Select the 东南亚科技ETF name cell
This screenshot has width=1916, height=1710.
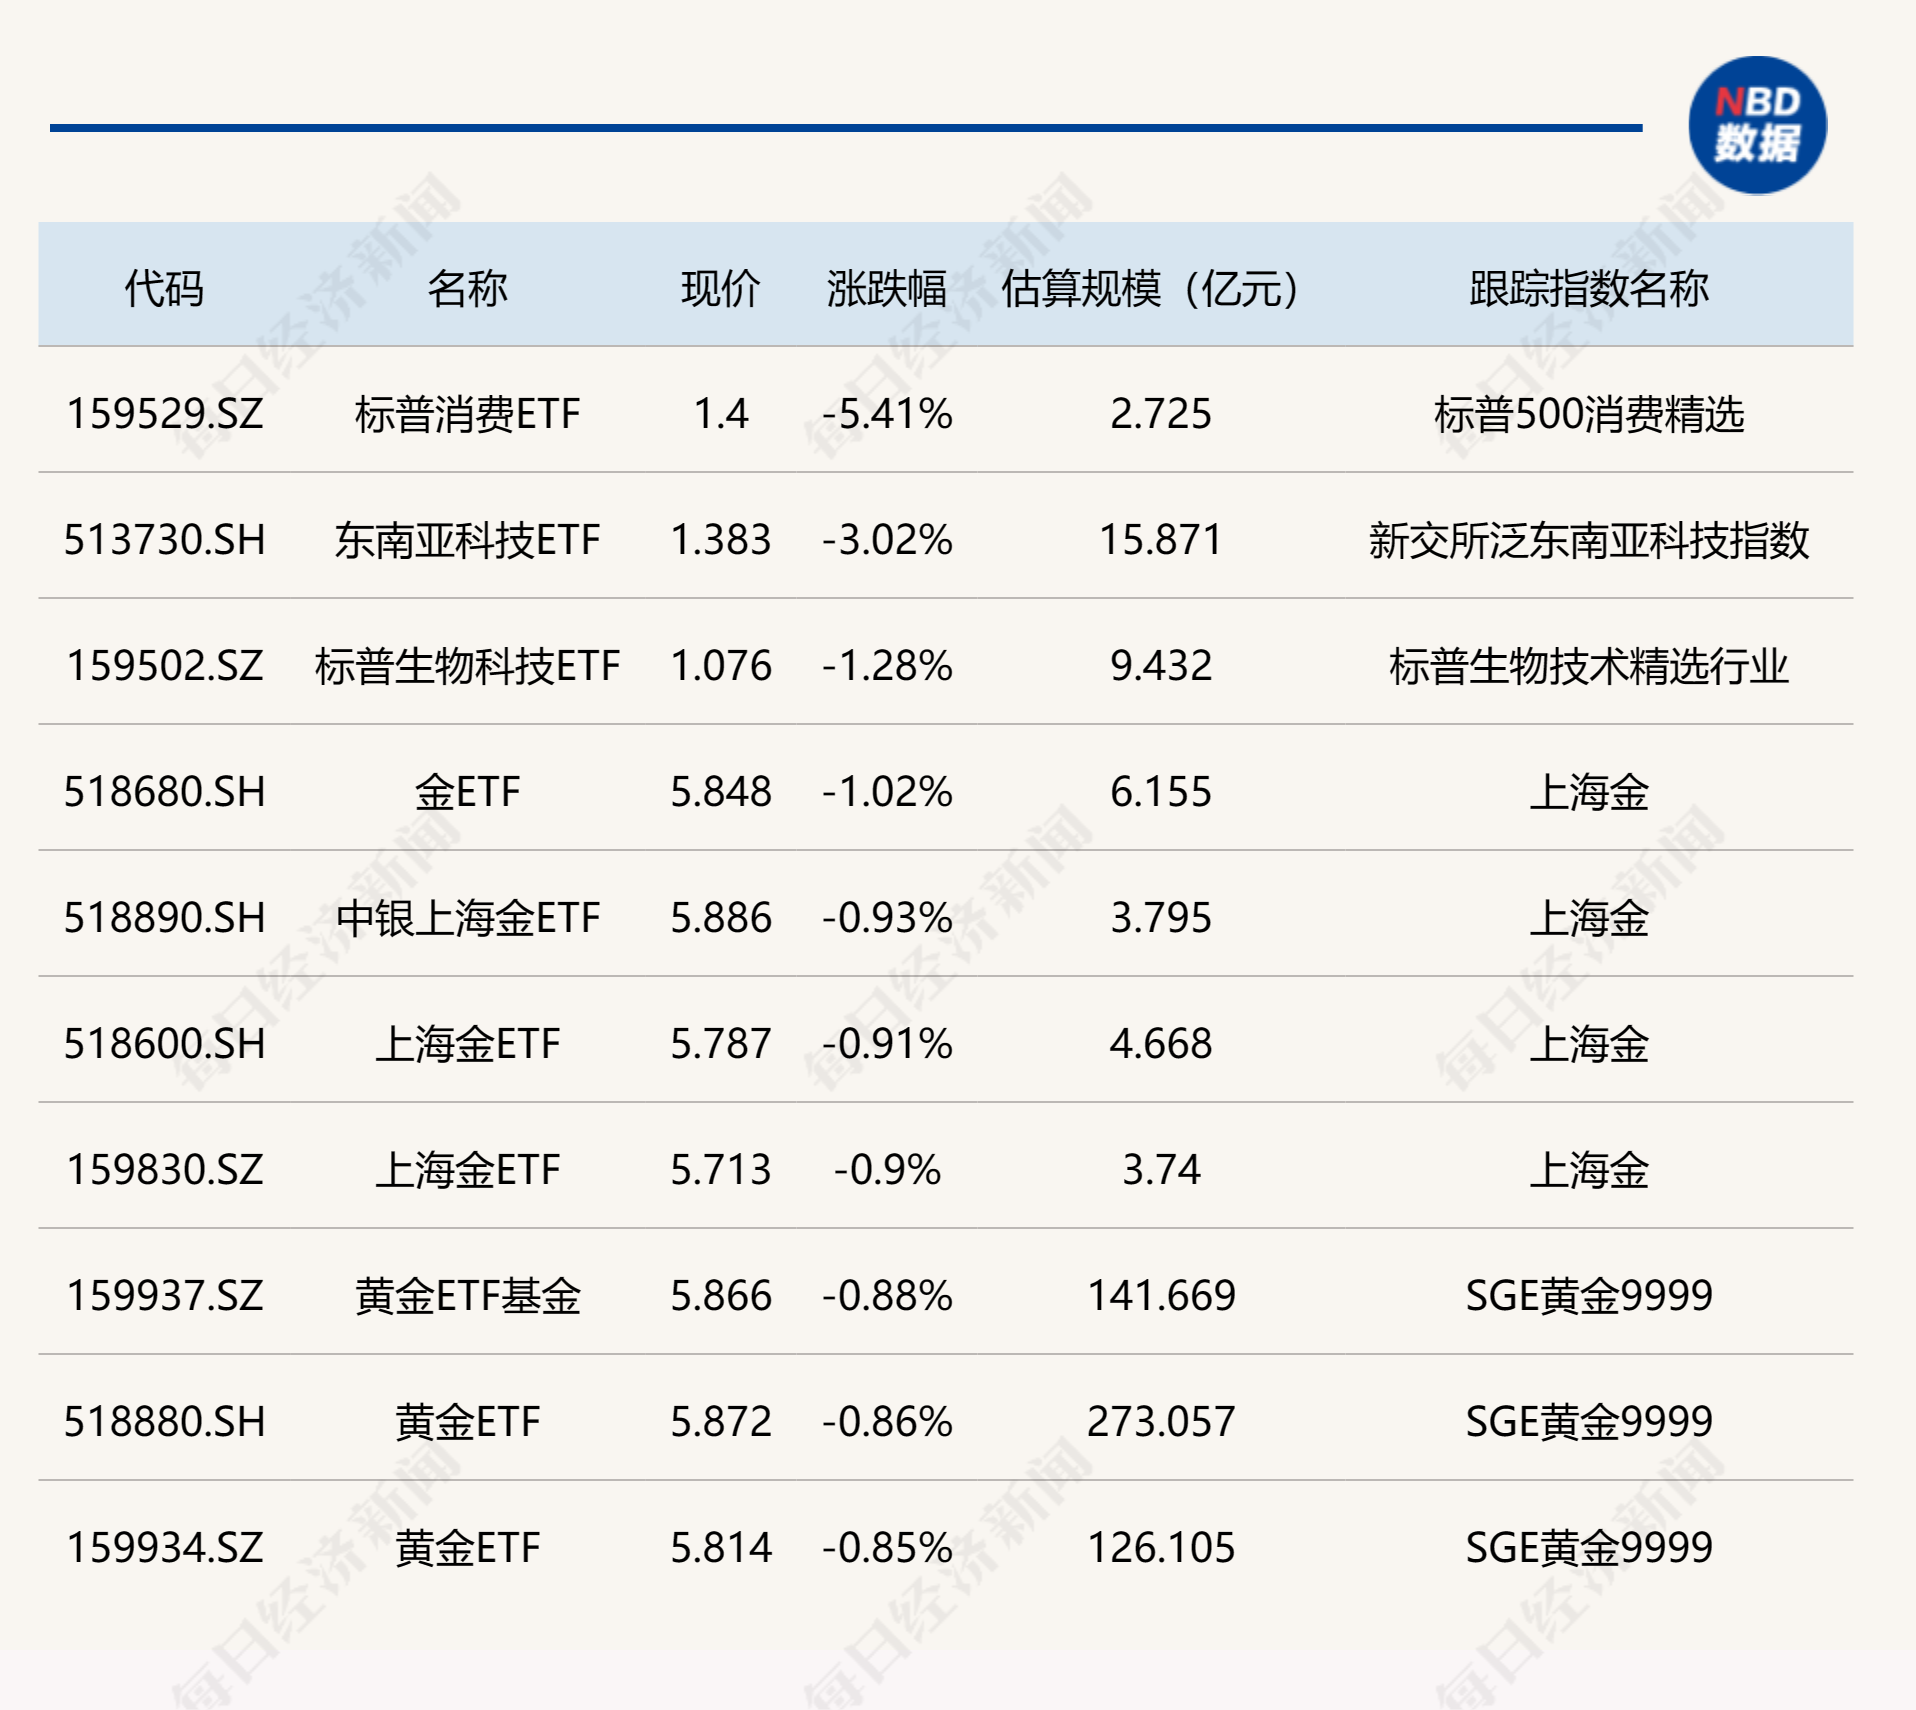(x=467, y=540)
